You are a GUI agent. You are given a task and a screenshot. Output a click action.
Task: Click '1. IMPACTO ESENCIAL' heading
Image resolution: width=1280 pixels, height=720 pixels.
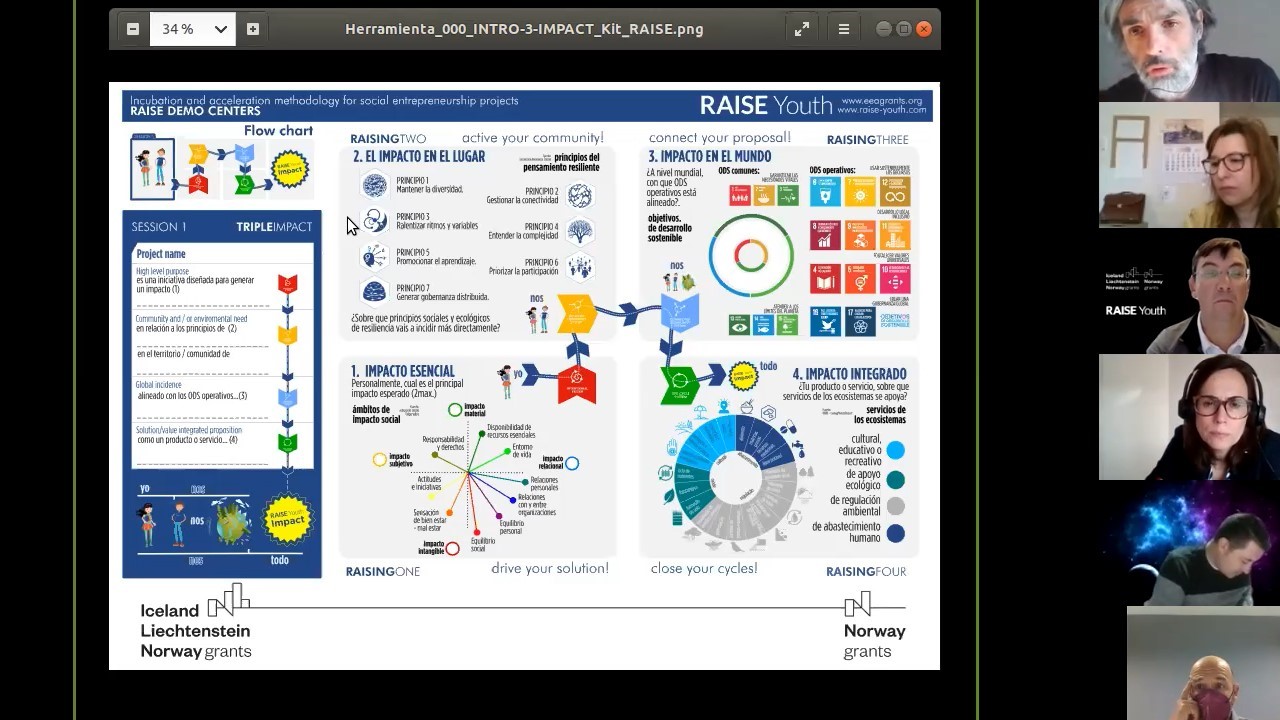point(402,371)
